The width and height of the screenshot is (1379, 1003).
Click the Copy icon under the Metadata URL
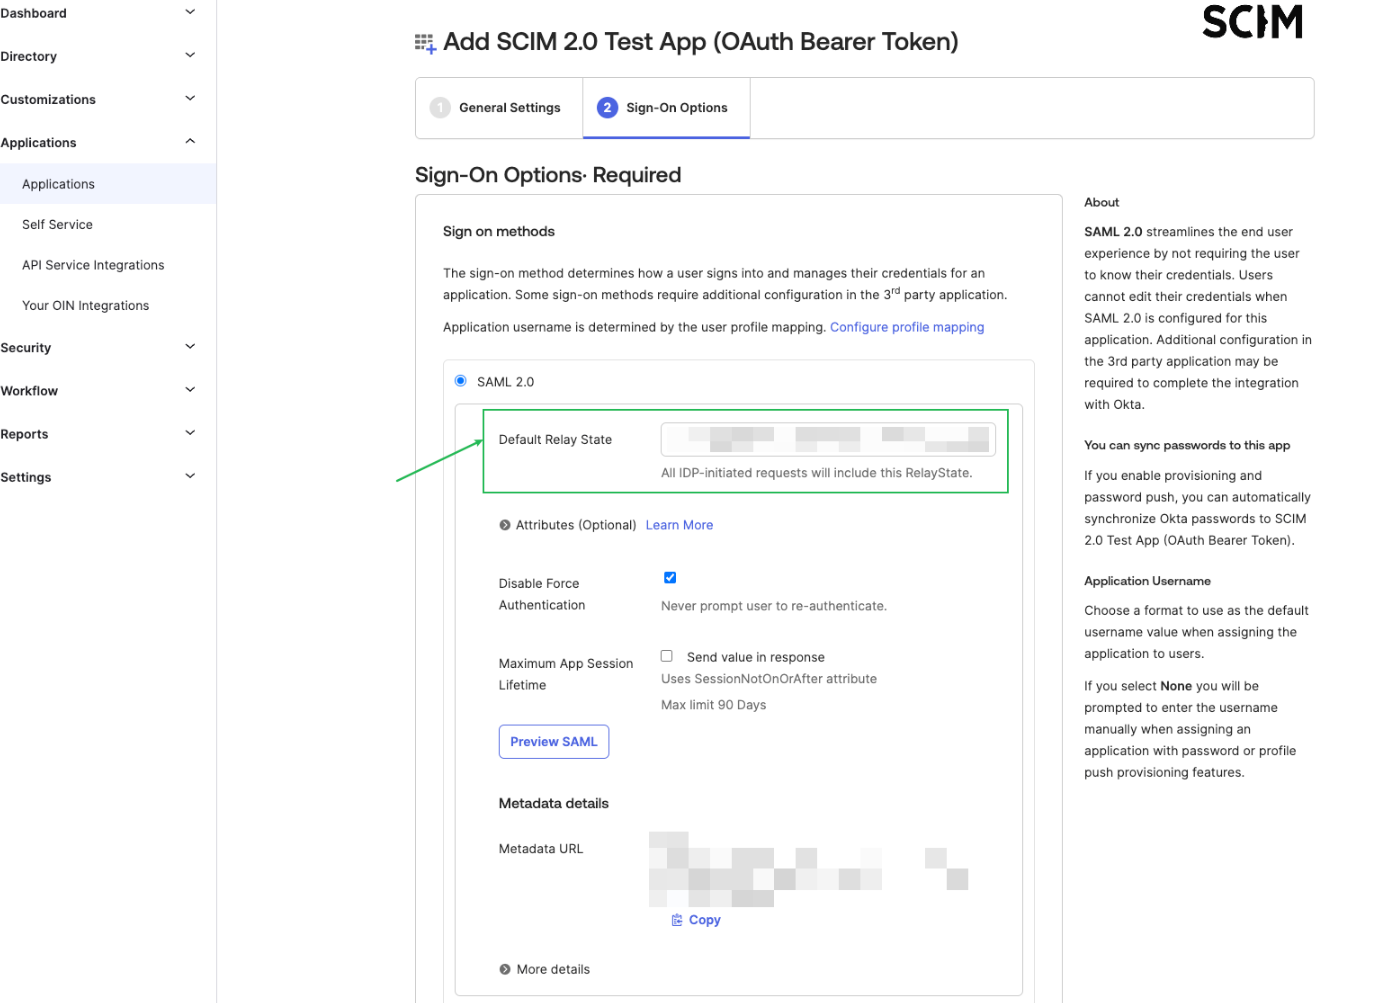tap(677, 919)
